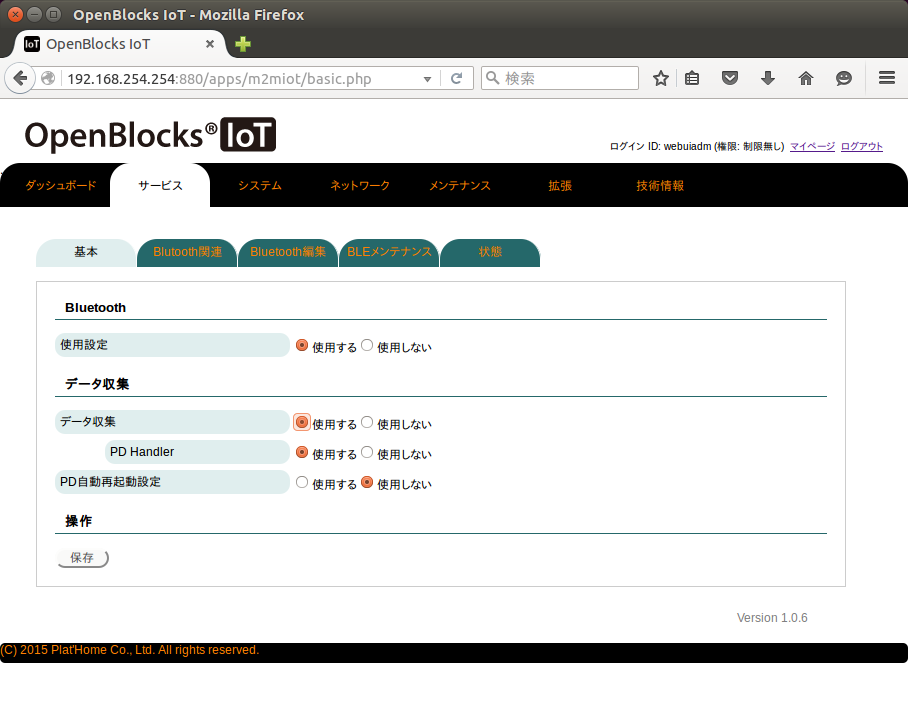Click the OpenBlocks IoT logo
The image size is (908, 706).
(150, 136)
